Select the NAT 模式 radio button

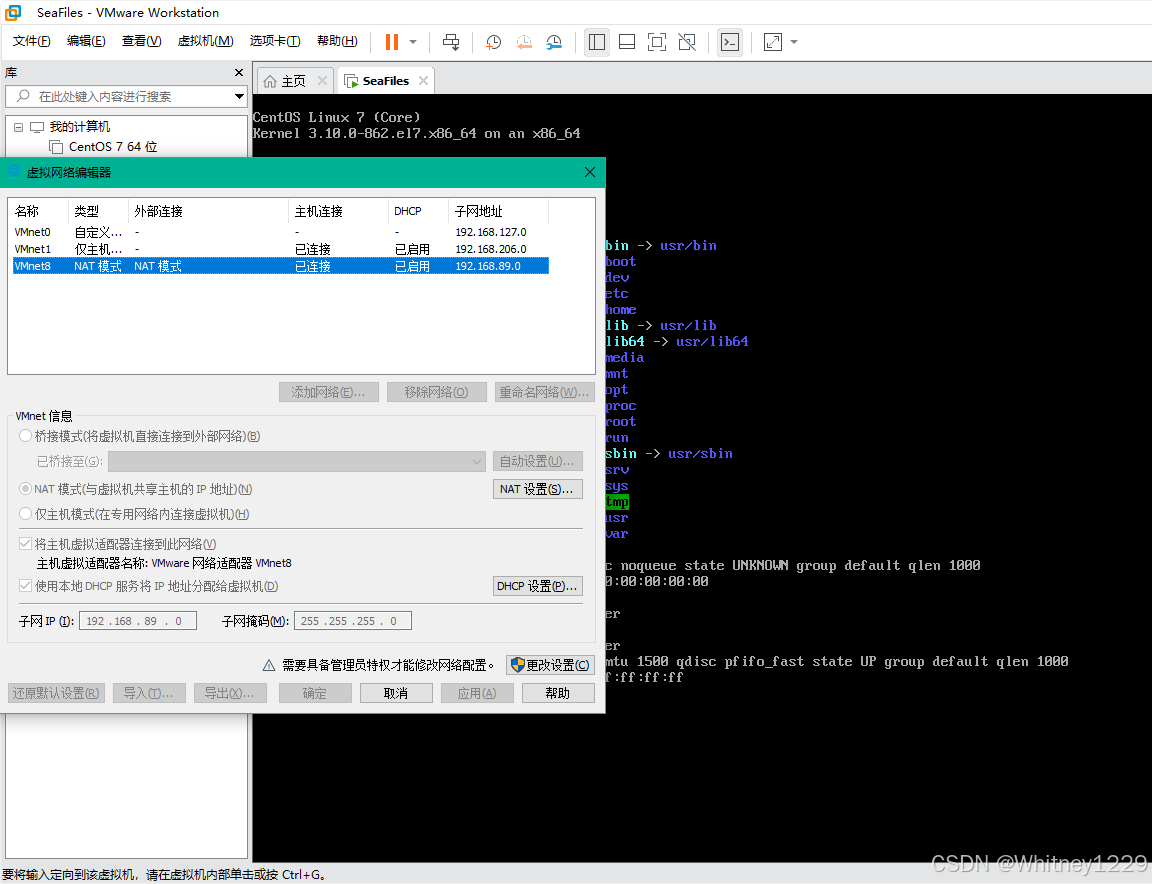[x=25, y=489]
